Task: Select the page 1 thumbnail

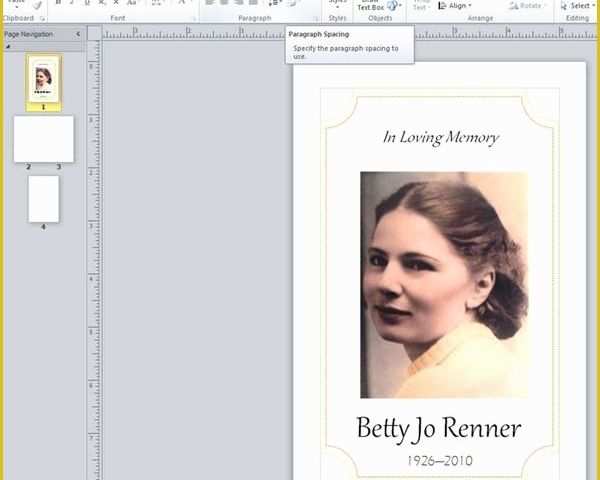Action: tap(44, 79)
